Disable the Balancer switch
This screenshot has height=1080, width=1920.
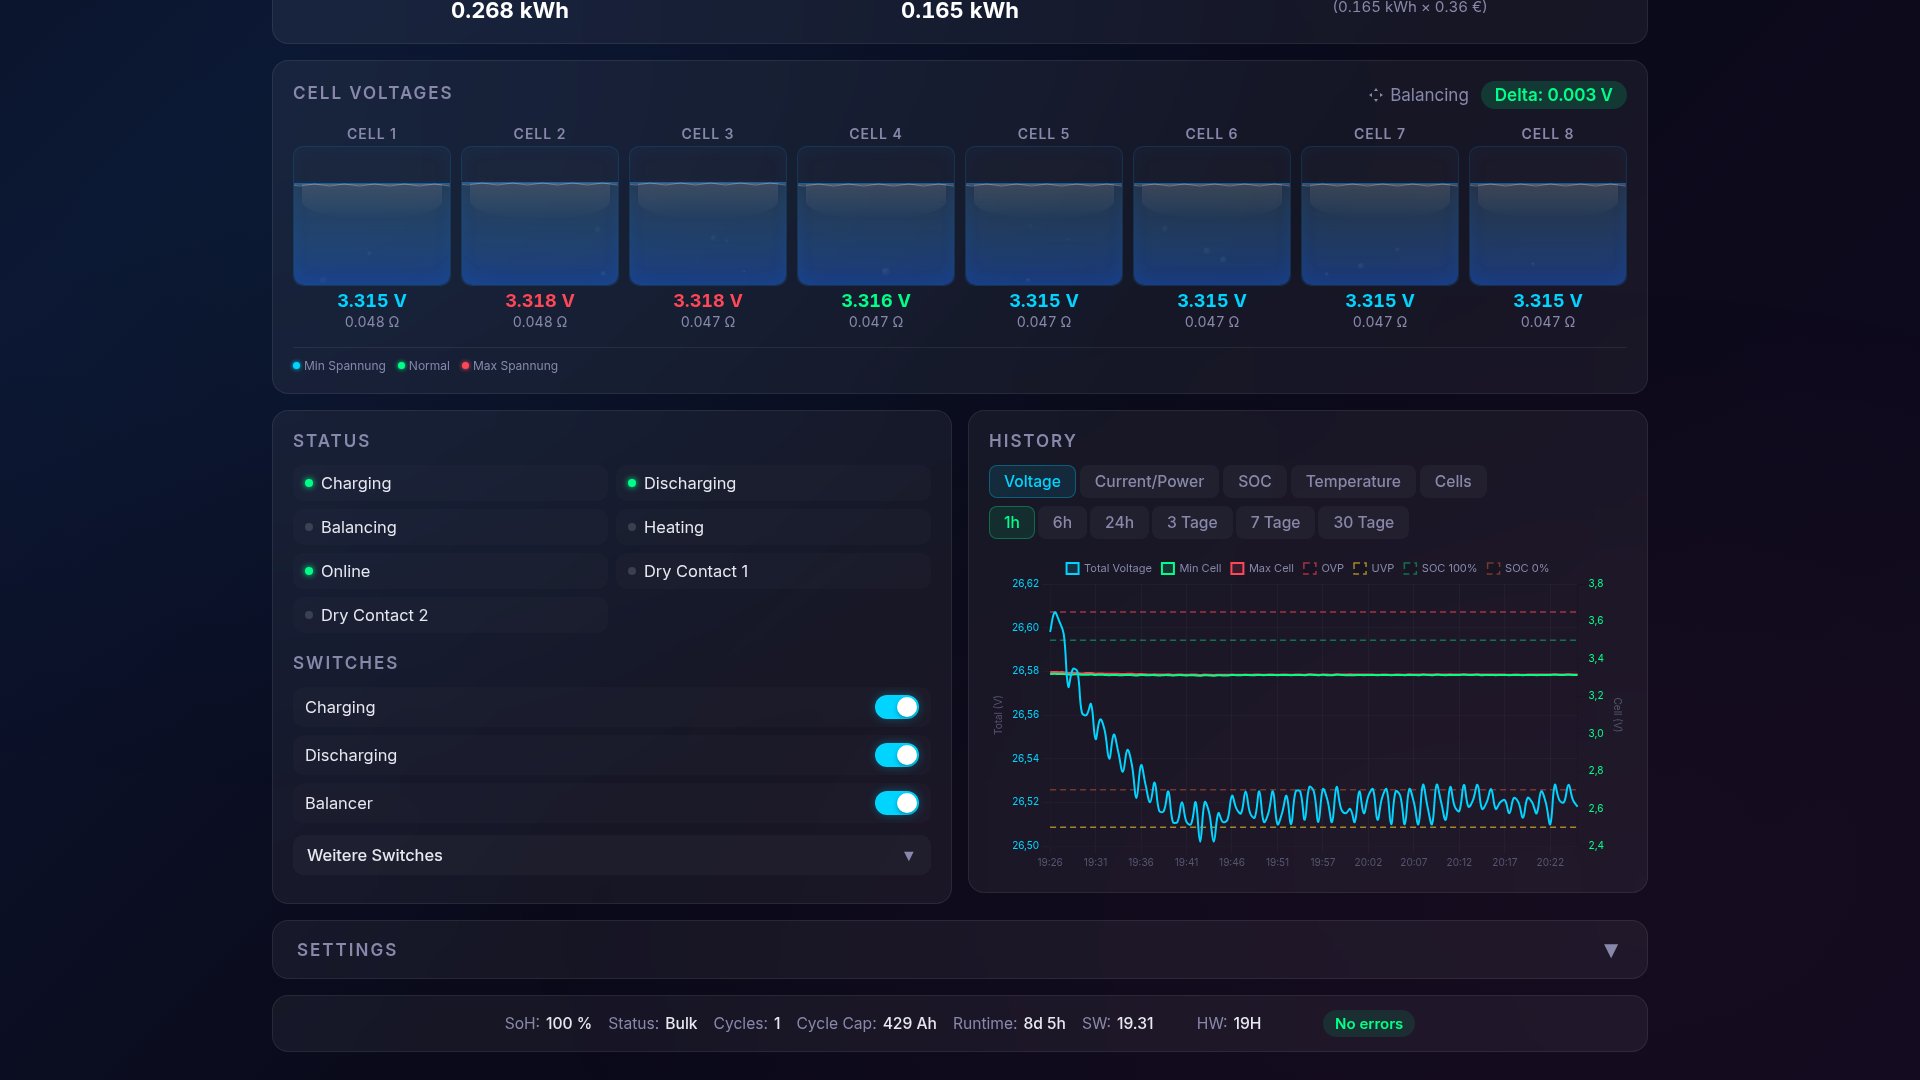897,803
